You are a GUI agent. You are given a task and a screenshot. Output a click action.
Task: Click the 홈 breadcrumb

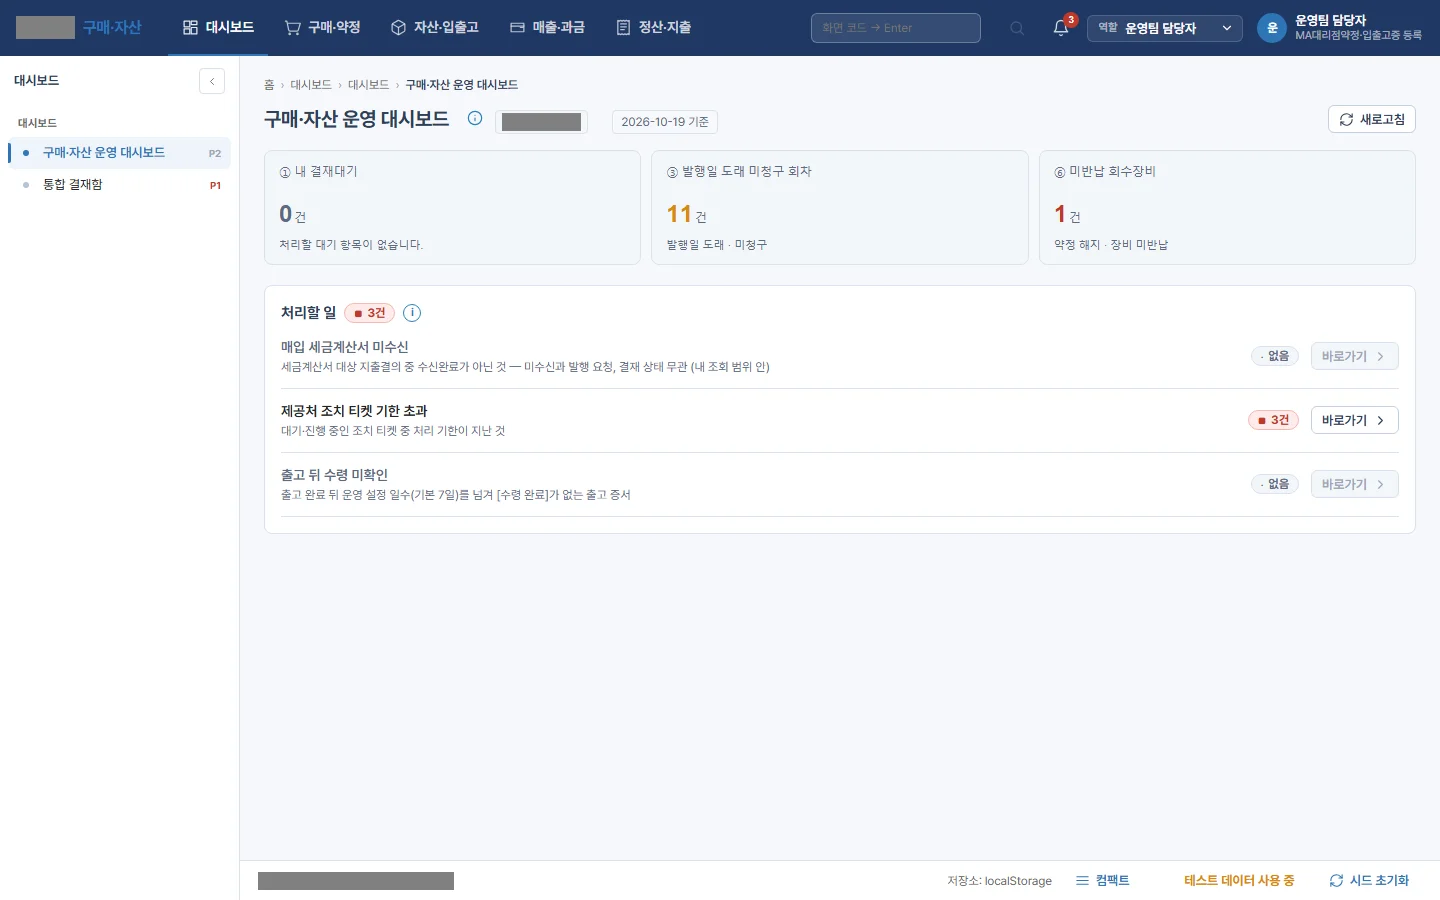269,85
